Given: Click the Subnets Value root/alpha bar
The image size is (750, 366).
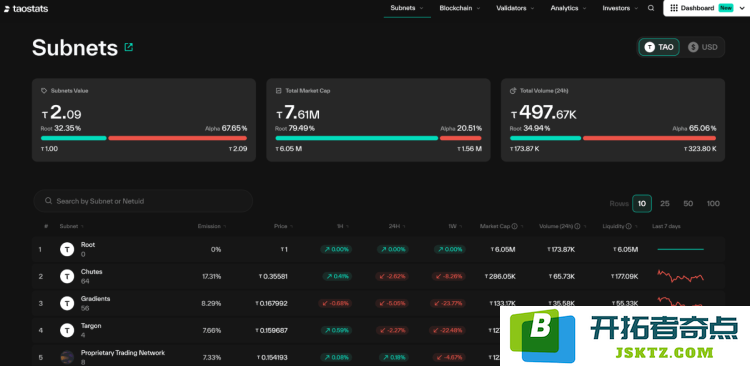Looking at the screenshot, I should 144,138.
